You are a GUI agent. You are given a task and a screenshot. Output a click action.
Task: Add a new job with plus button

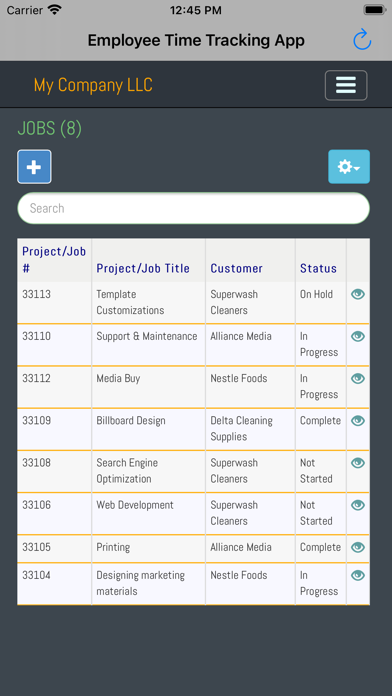(x=34, y=166)
